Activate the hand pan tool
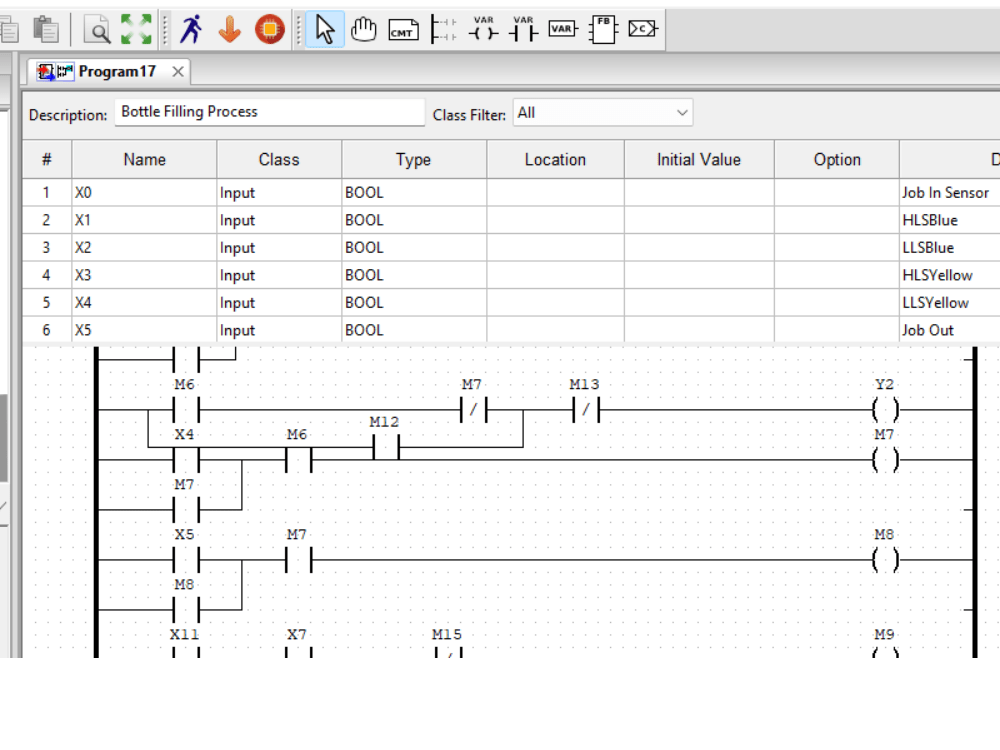The width and height of the screenshot is (1000, 750). point(363,29)
